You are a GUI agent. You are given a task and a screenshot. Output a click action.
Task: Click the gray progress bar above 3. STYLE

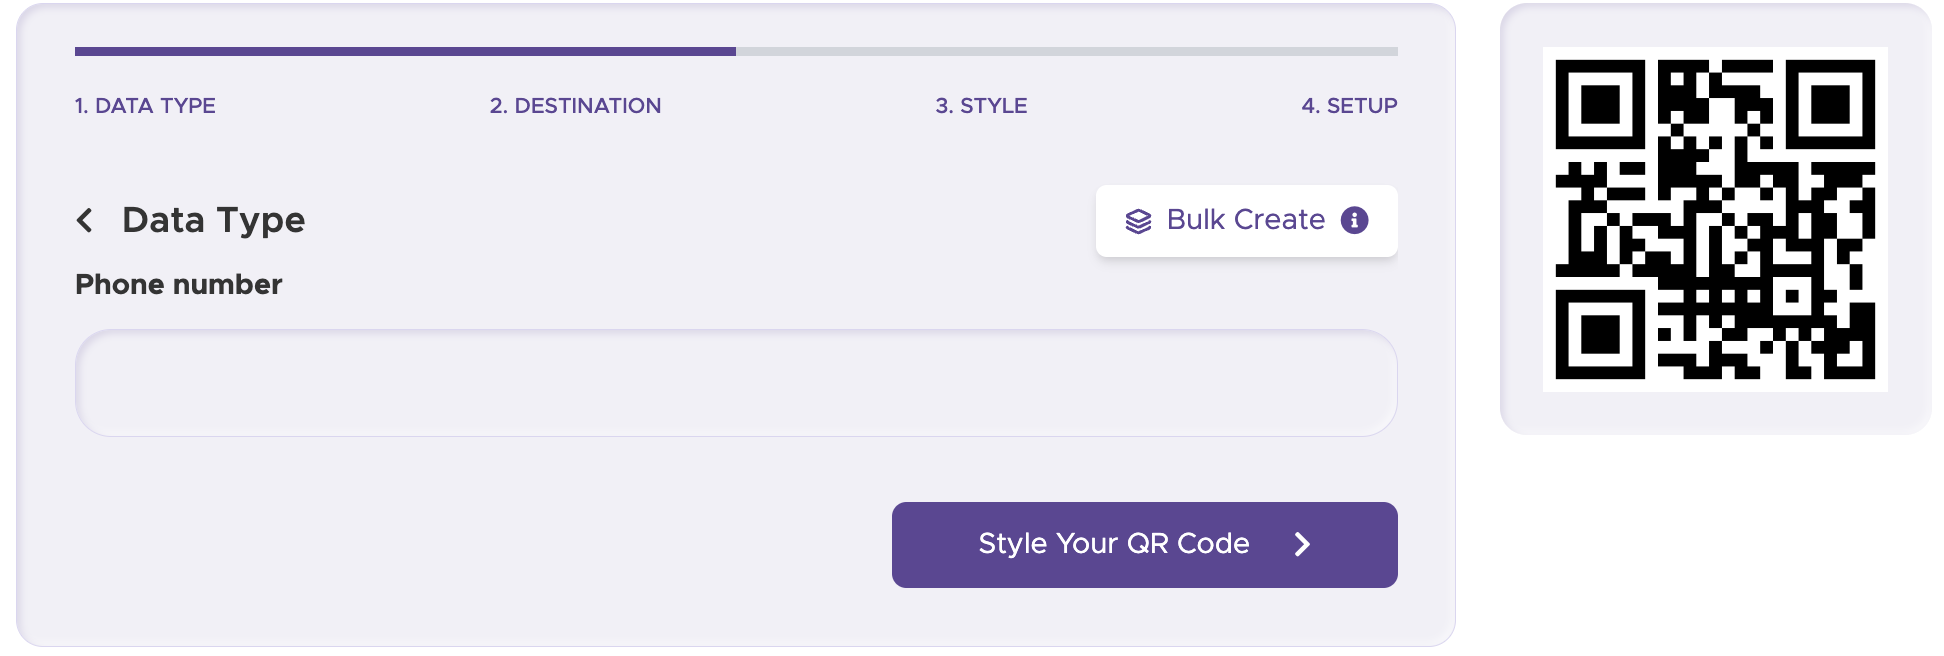[x=981, y=51]
